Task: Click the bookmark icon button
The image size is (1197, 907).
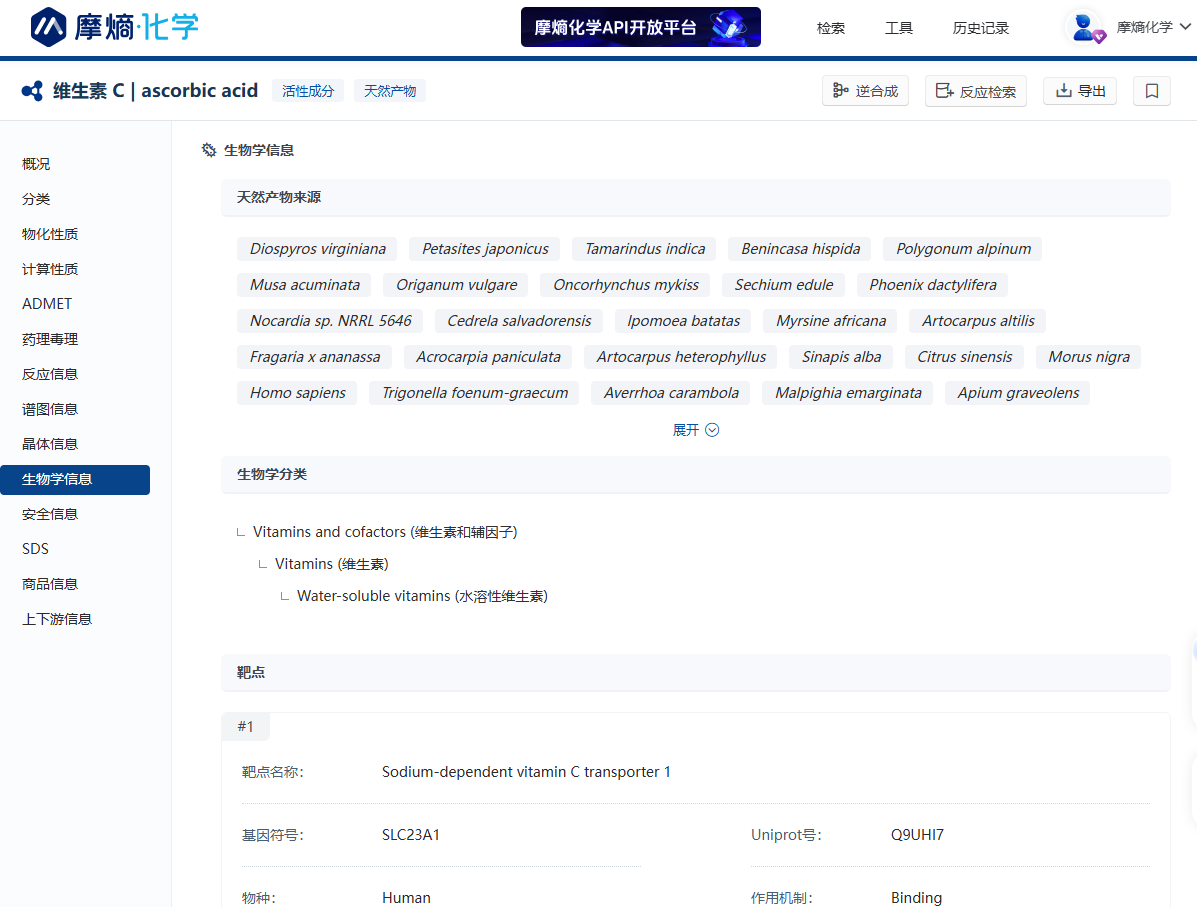Action: tap(1151, 91)
